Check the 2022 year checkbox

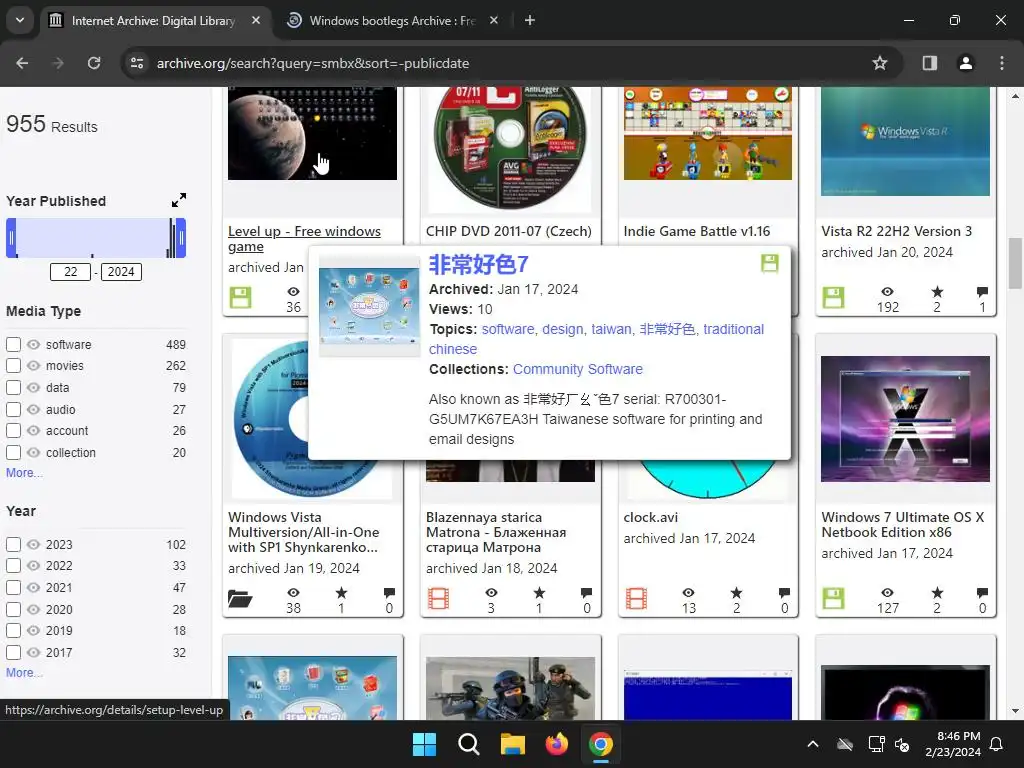coord(13,566)
